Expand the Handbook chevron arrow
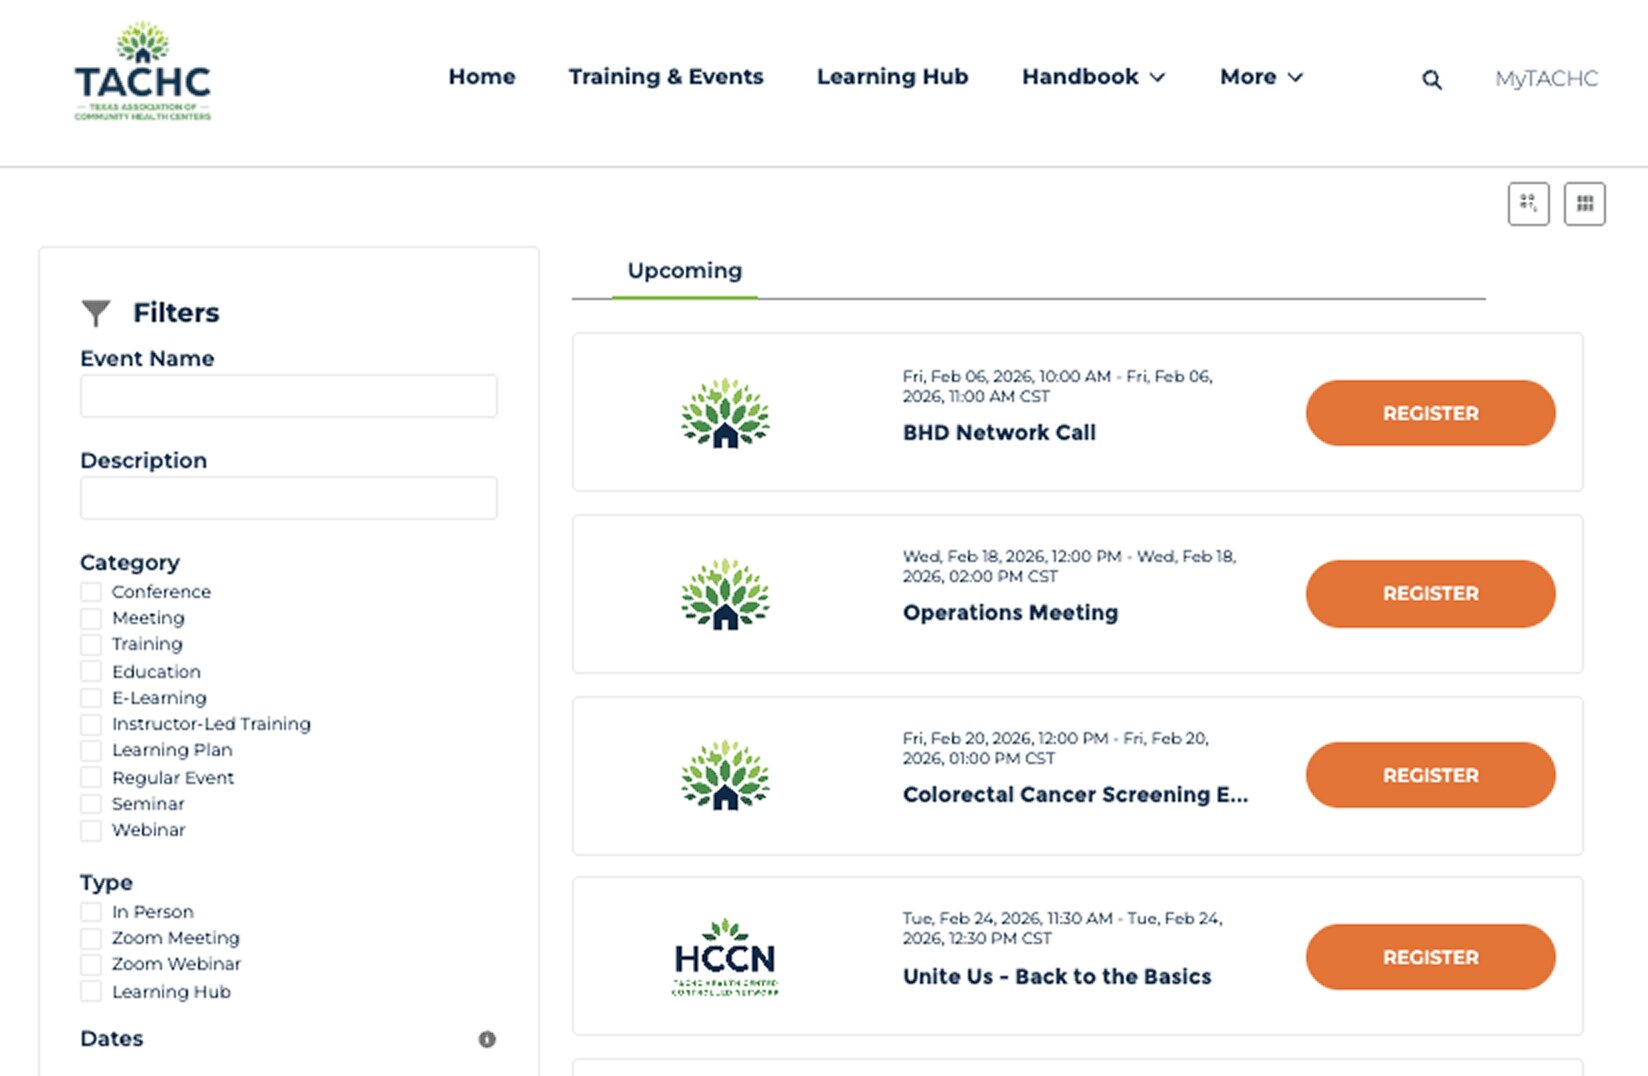Screen dimensions: 1648x1076 click(1159, 77)
